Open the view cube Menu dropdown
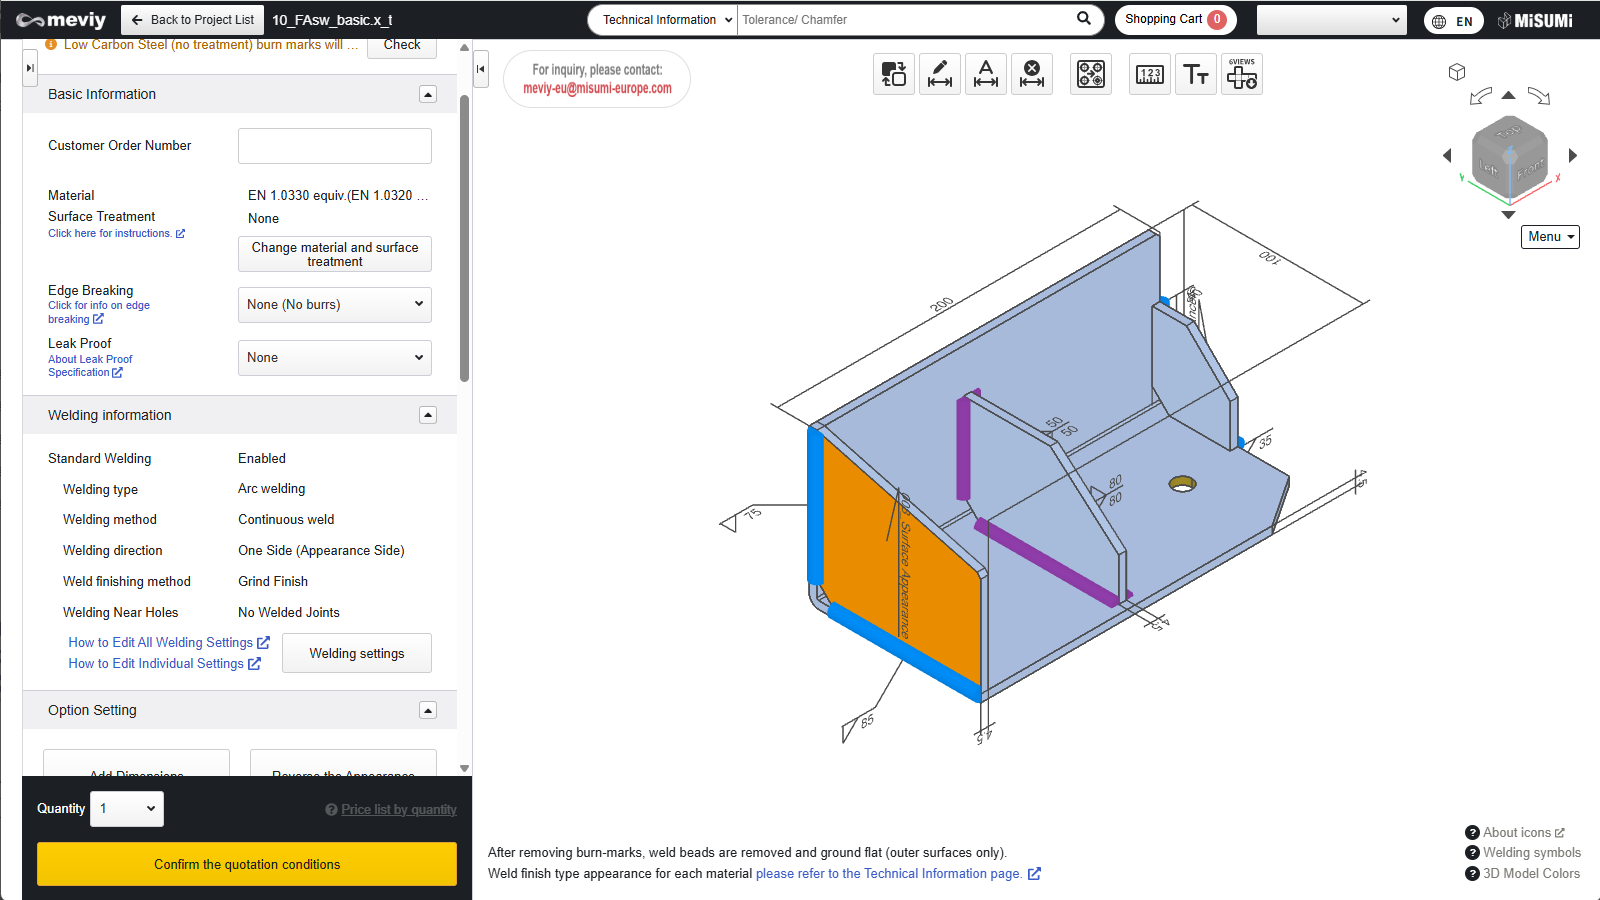Image resolution: width=1600 pixels, height=900 pixels. 1550,237
